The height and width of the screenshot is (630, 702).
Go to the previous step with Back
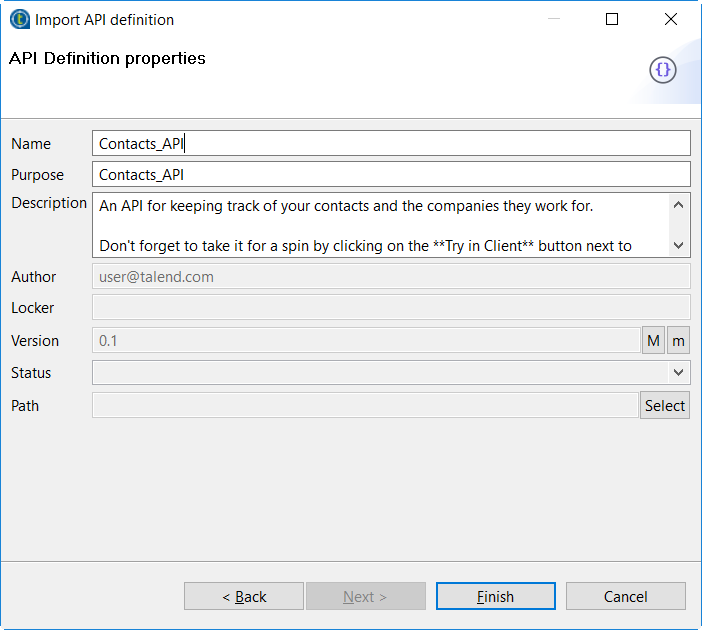coord(244,596)
